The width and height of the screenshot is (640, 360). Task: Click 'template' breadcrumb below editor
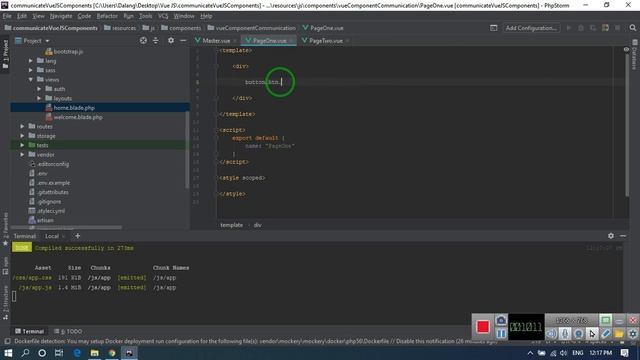click(x=231, y=225)
